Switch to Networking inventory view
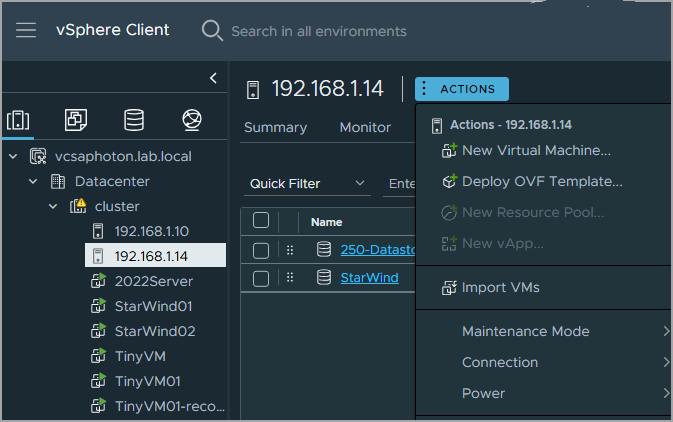Viewport: 673px width, 422px height. pyautogui.click(x=192, y=120)
